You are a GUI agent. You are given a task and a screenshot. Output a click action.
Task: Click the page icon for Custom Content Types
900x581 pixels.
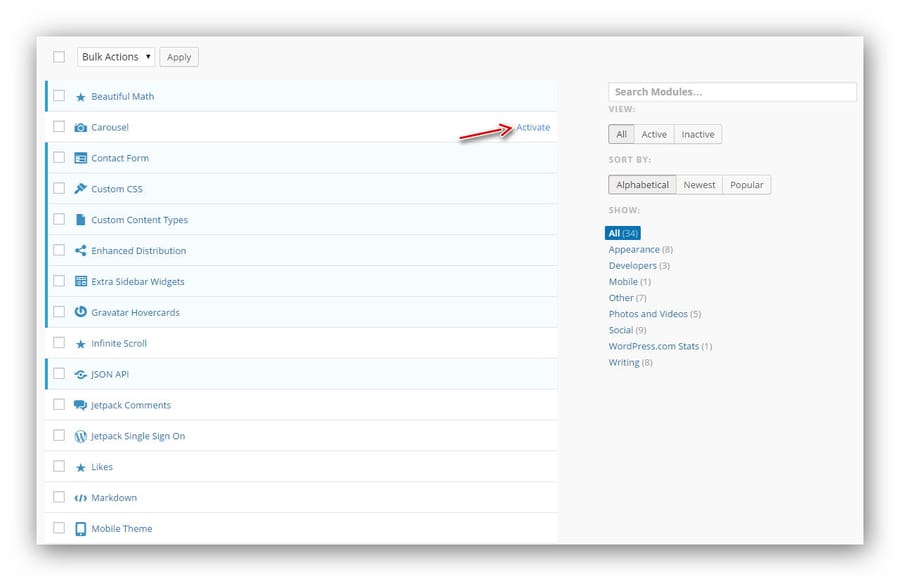80,219
